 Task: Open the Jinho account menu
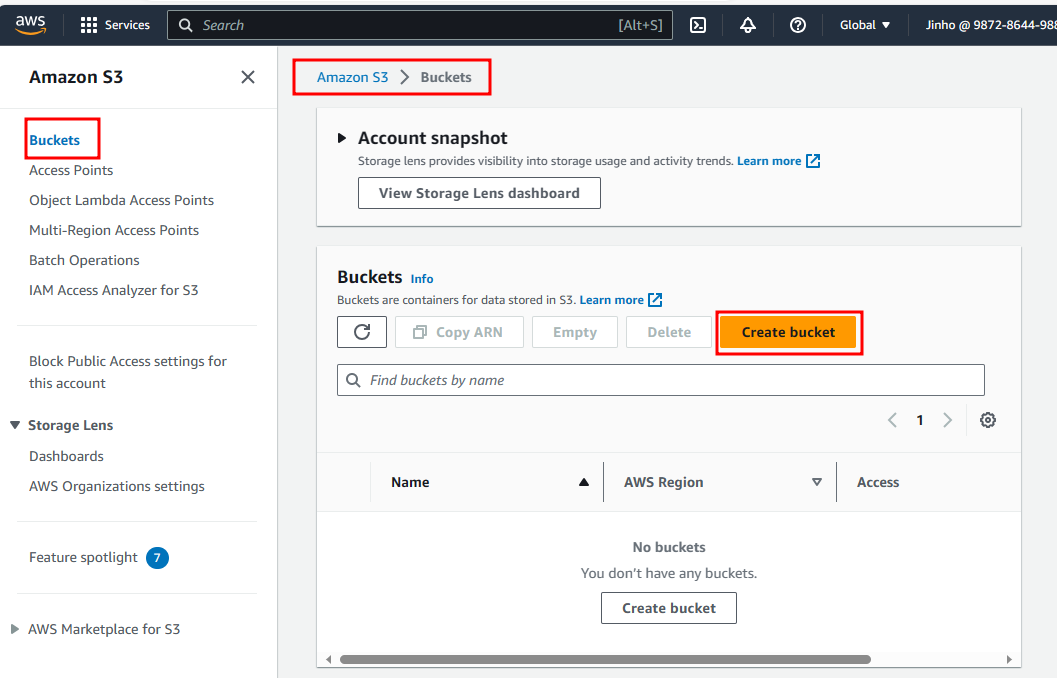(990, 25)
